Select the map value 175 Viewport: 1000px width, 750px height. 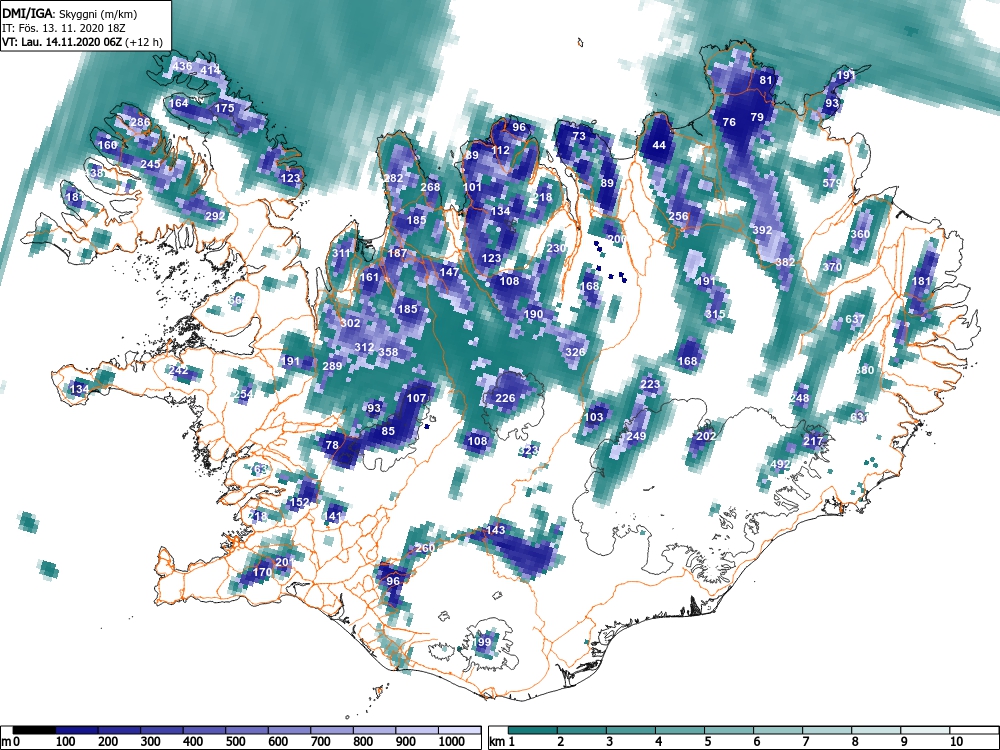click(224, 108)
